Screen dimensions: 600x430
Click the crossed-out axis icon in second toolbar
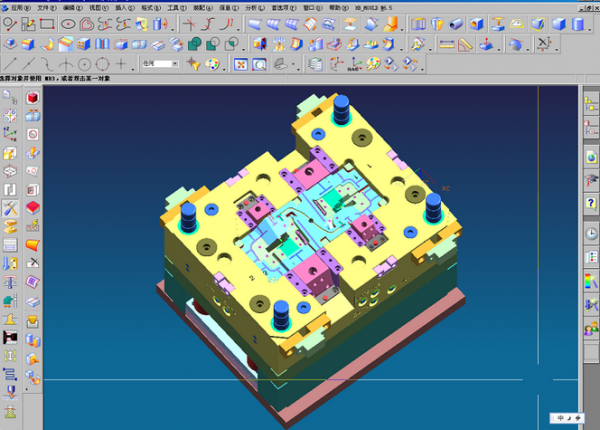click(544, 43)
